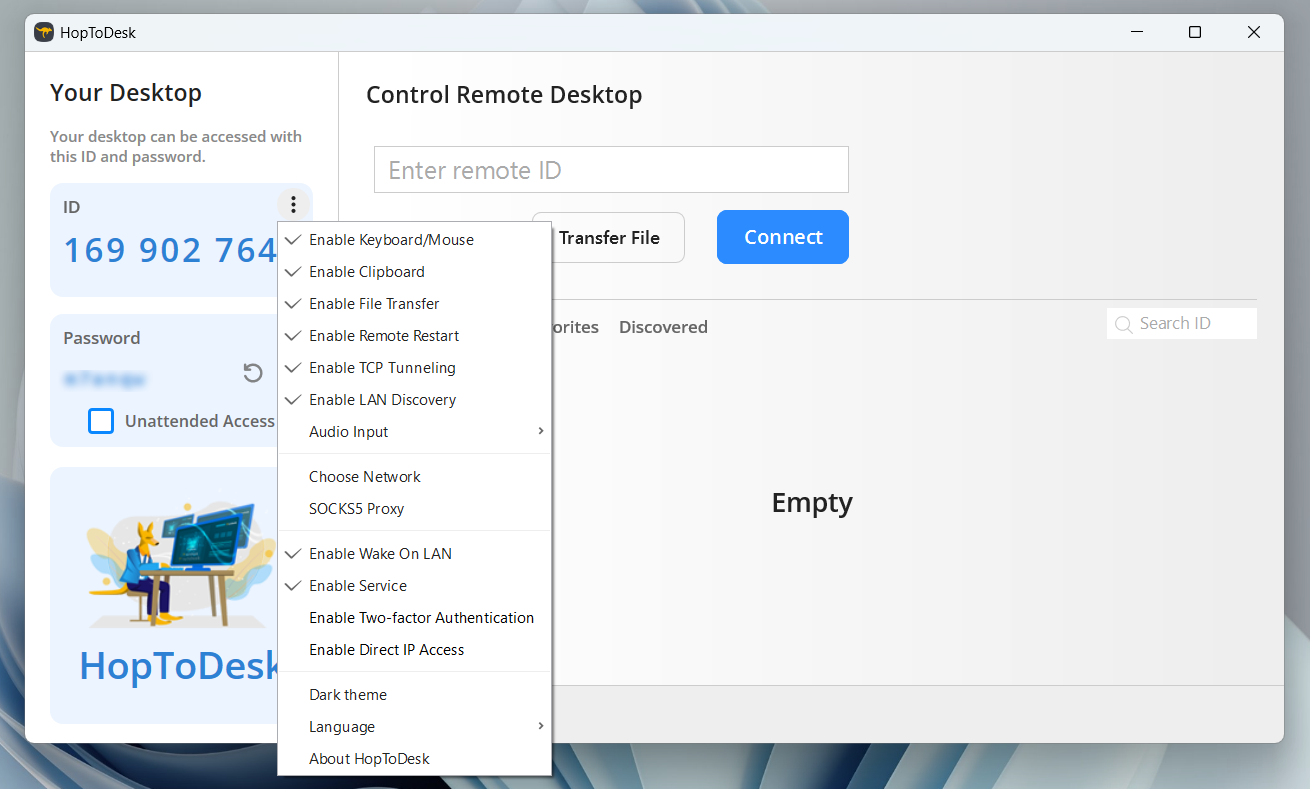Click the blue Connect button
Image resolution: width=1310 pixels, height=789 pixels.
pos(783,237)
